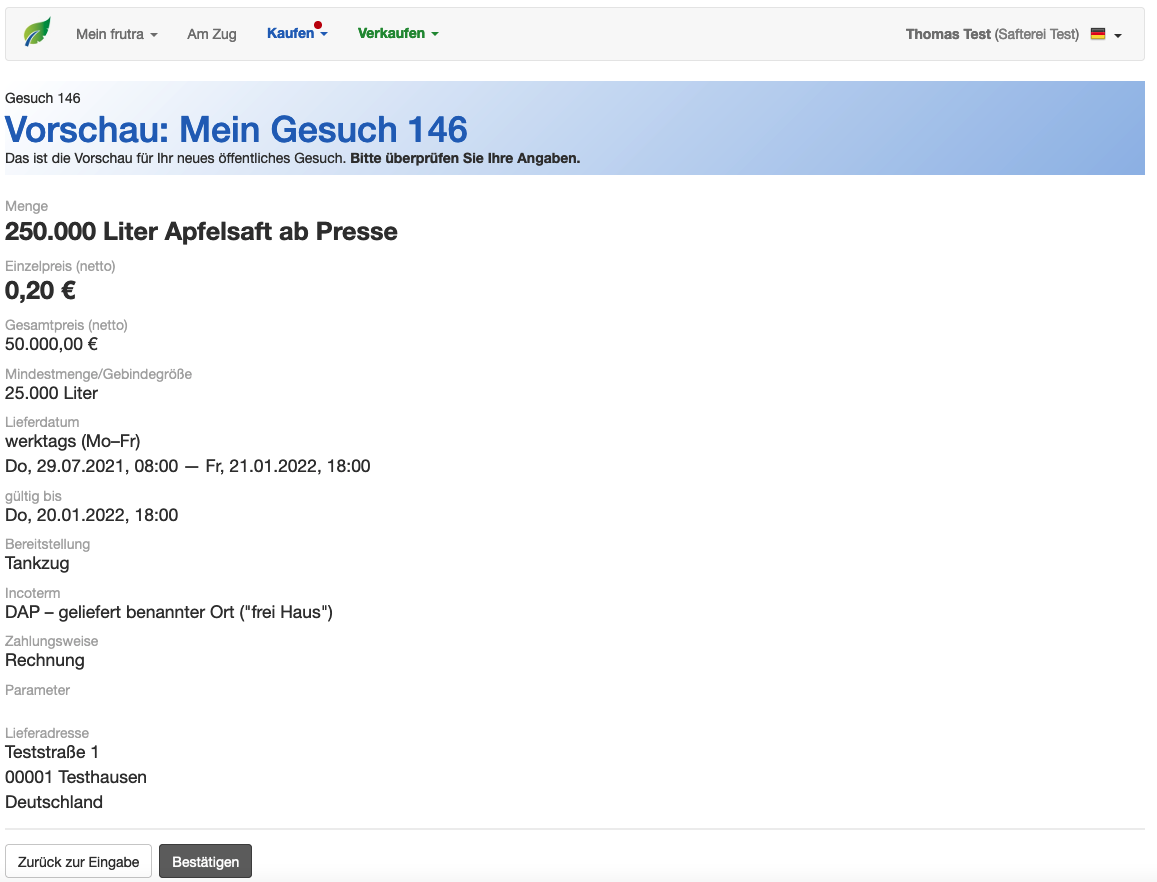This screenshot has width=1157, height=882.
Task: Click the Teststraße 1 address line
Action: 52,752
